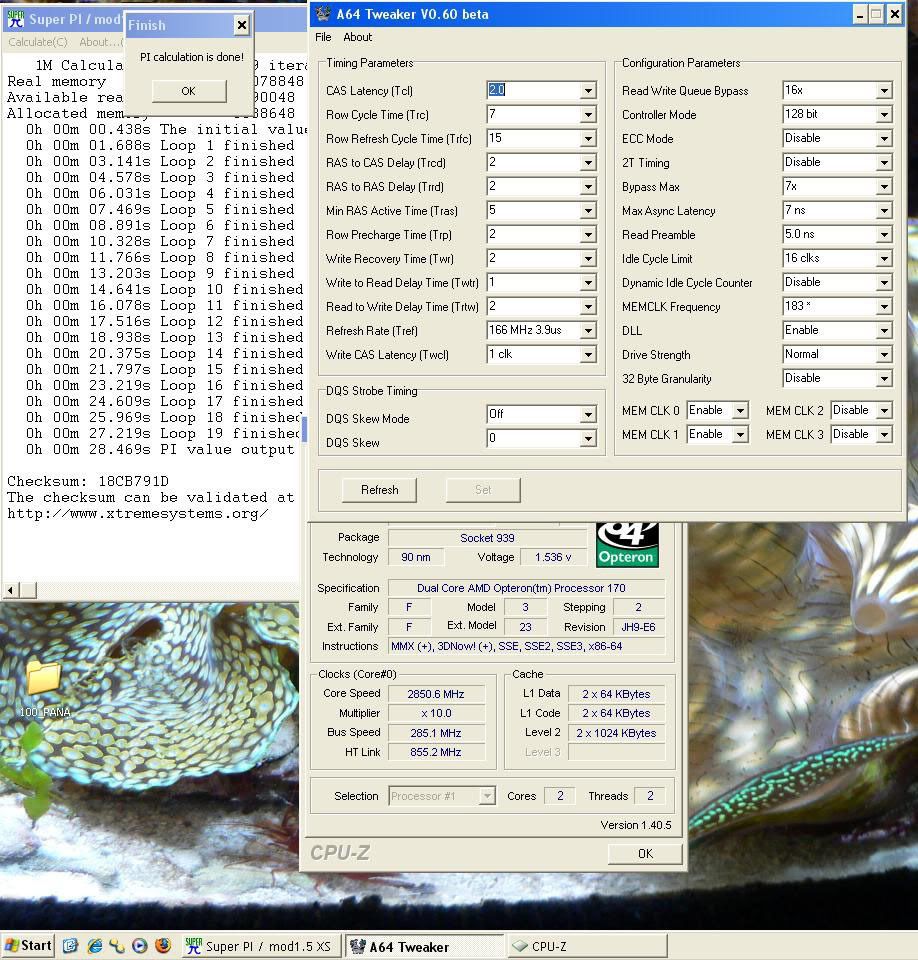The height and width of the screenshot is (960, 918).
Task: Click Super PI horizontal scrollbar left arrow
Action: pos(10,590)
